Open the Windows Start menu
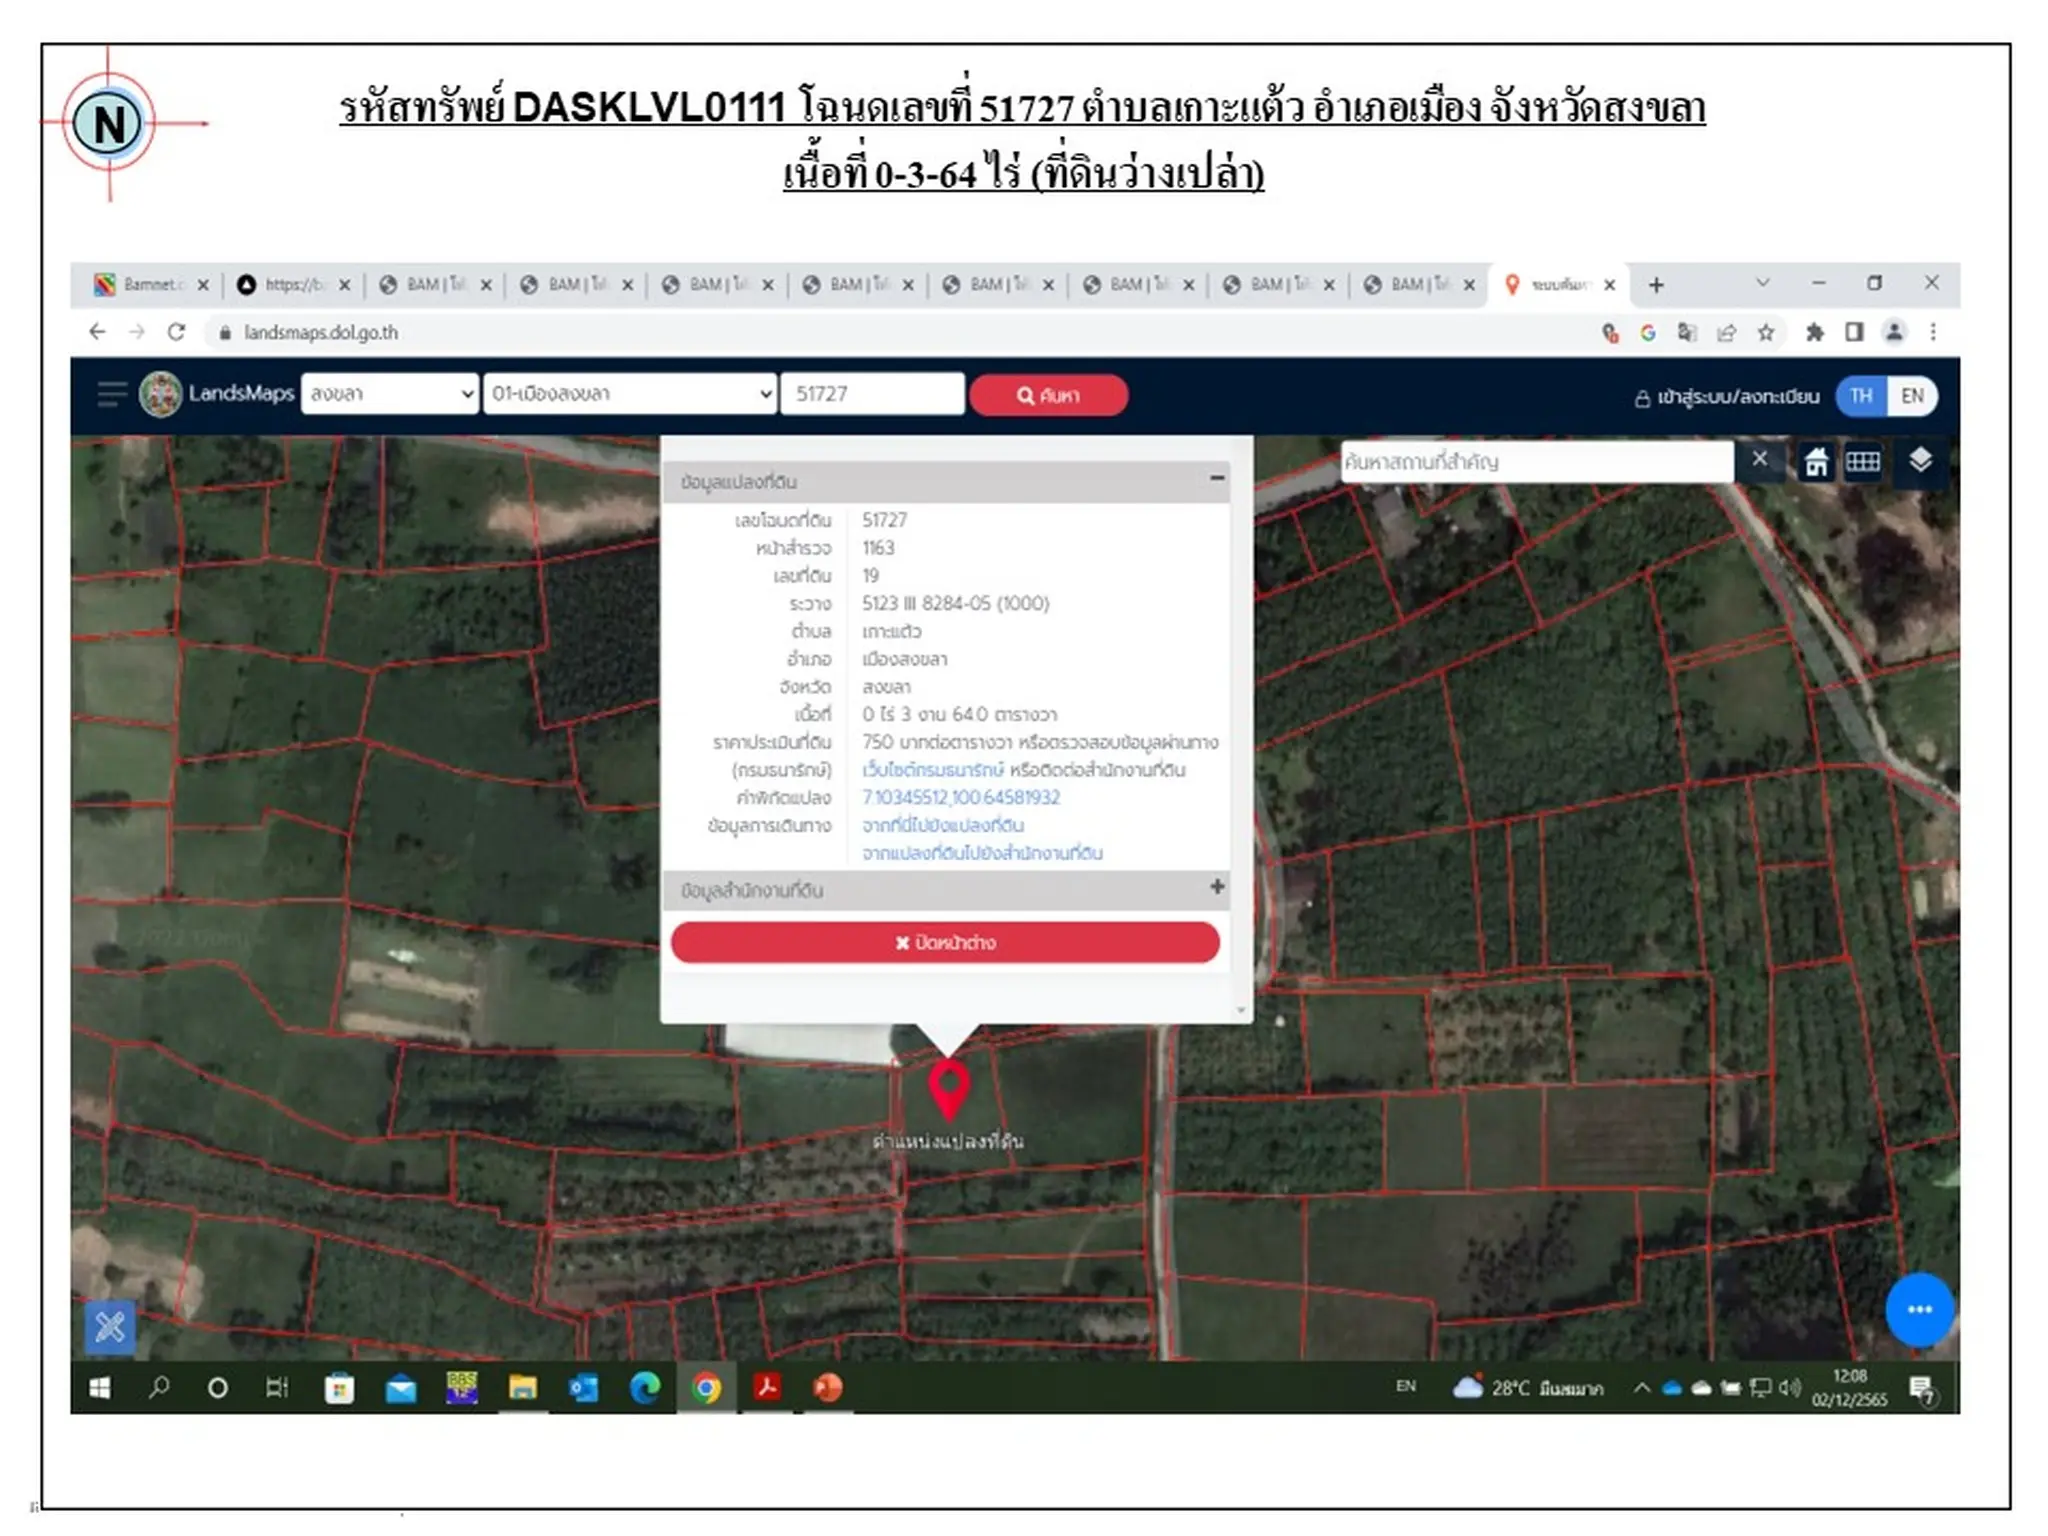Screen dimensions: 2048x1536 click(x=100, y=1388)
